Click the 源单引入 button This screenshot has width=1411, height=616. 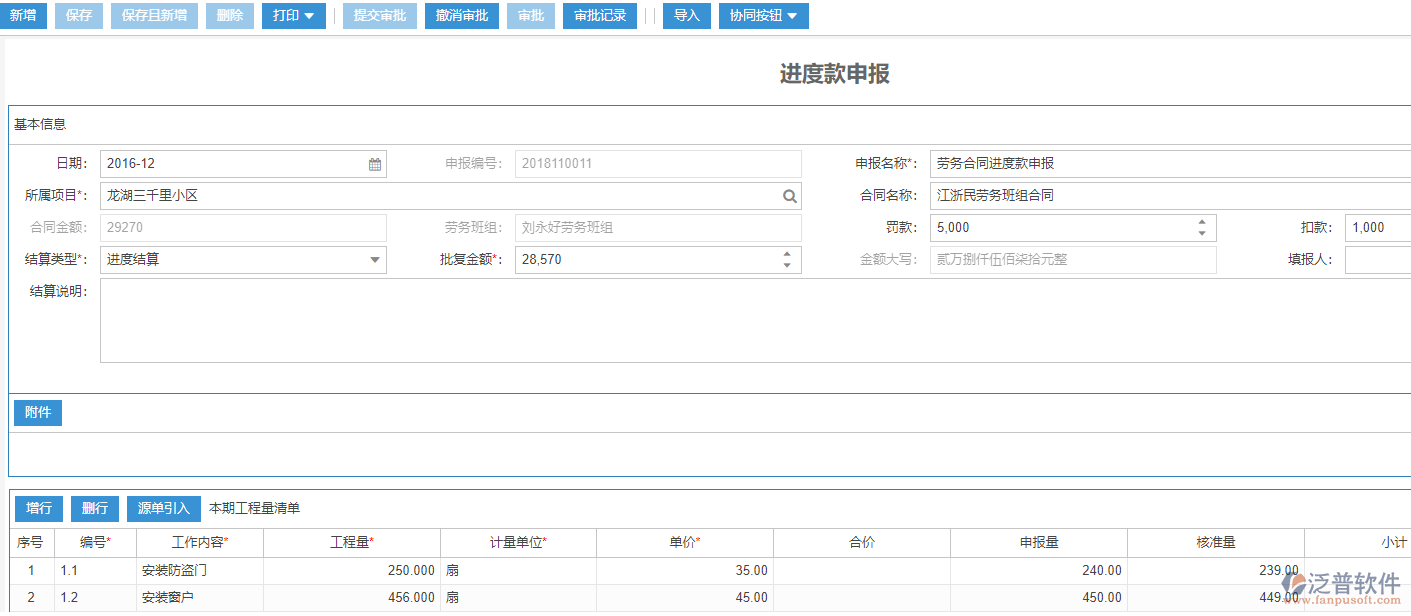pos(163,508)
